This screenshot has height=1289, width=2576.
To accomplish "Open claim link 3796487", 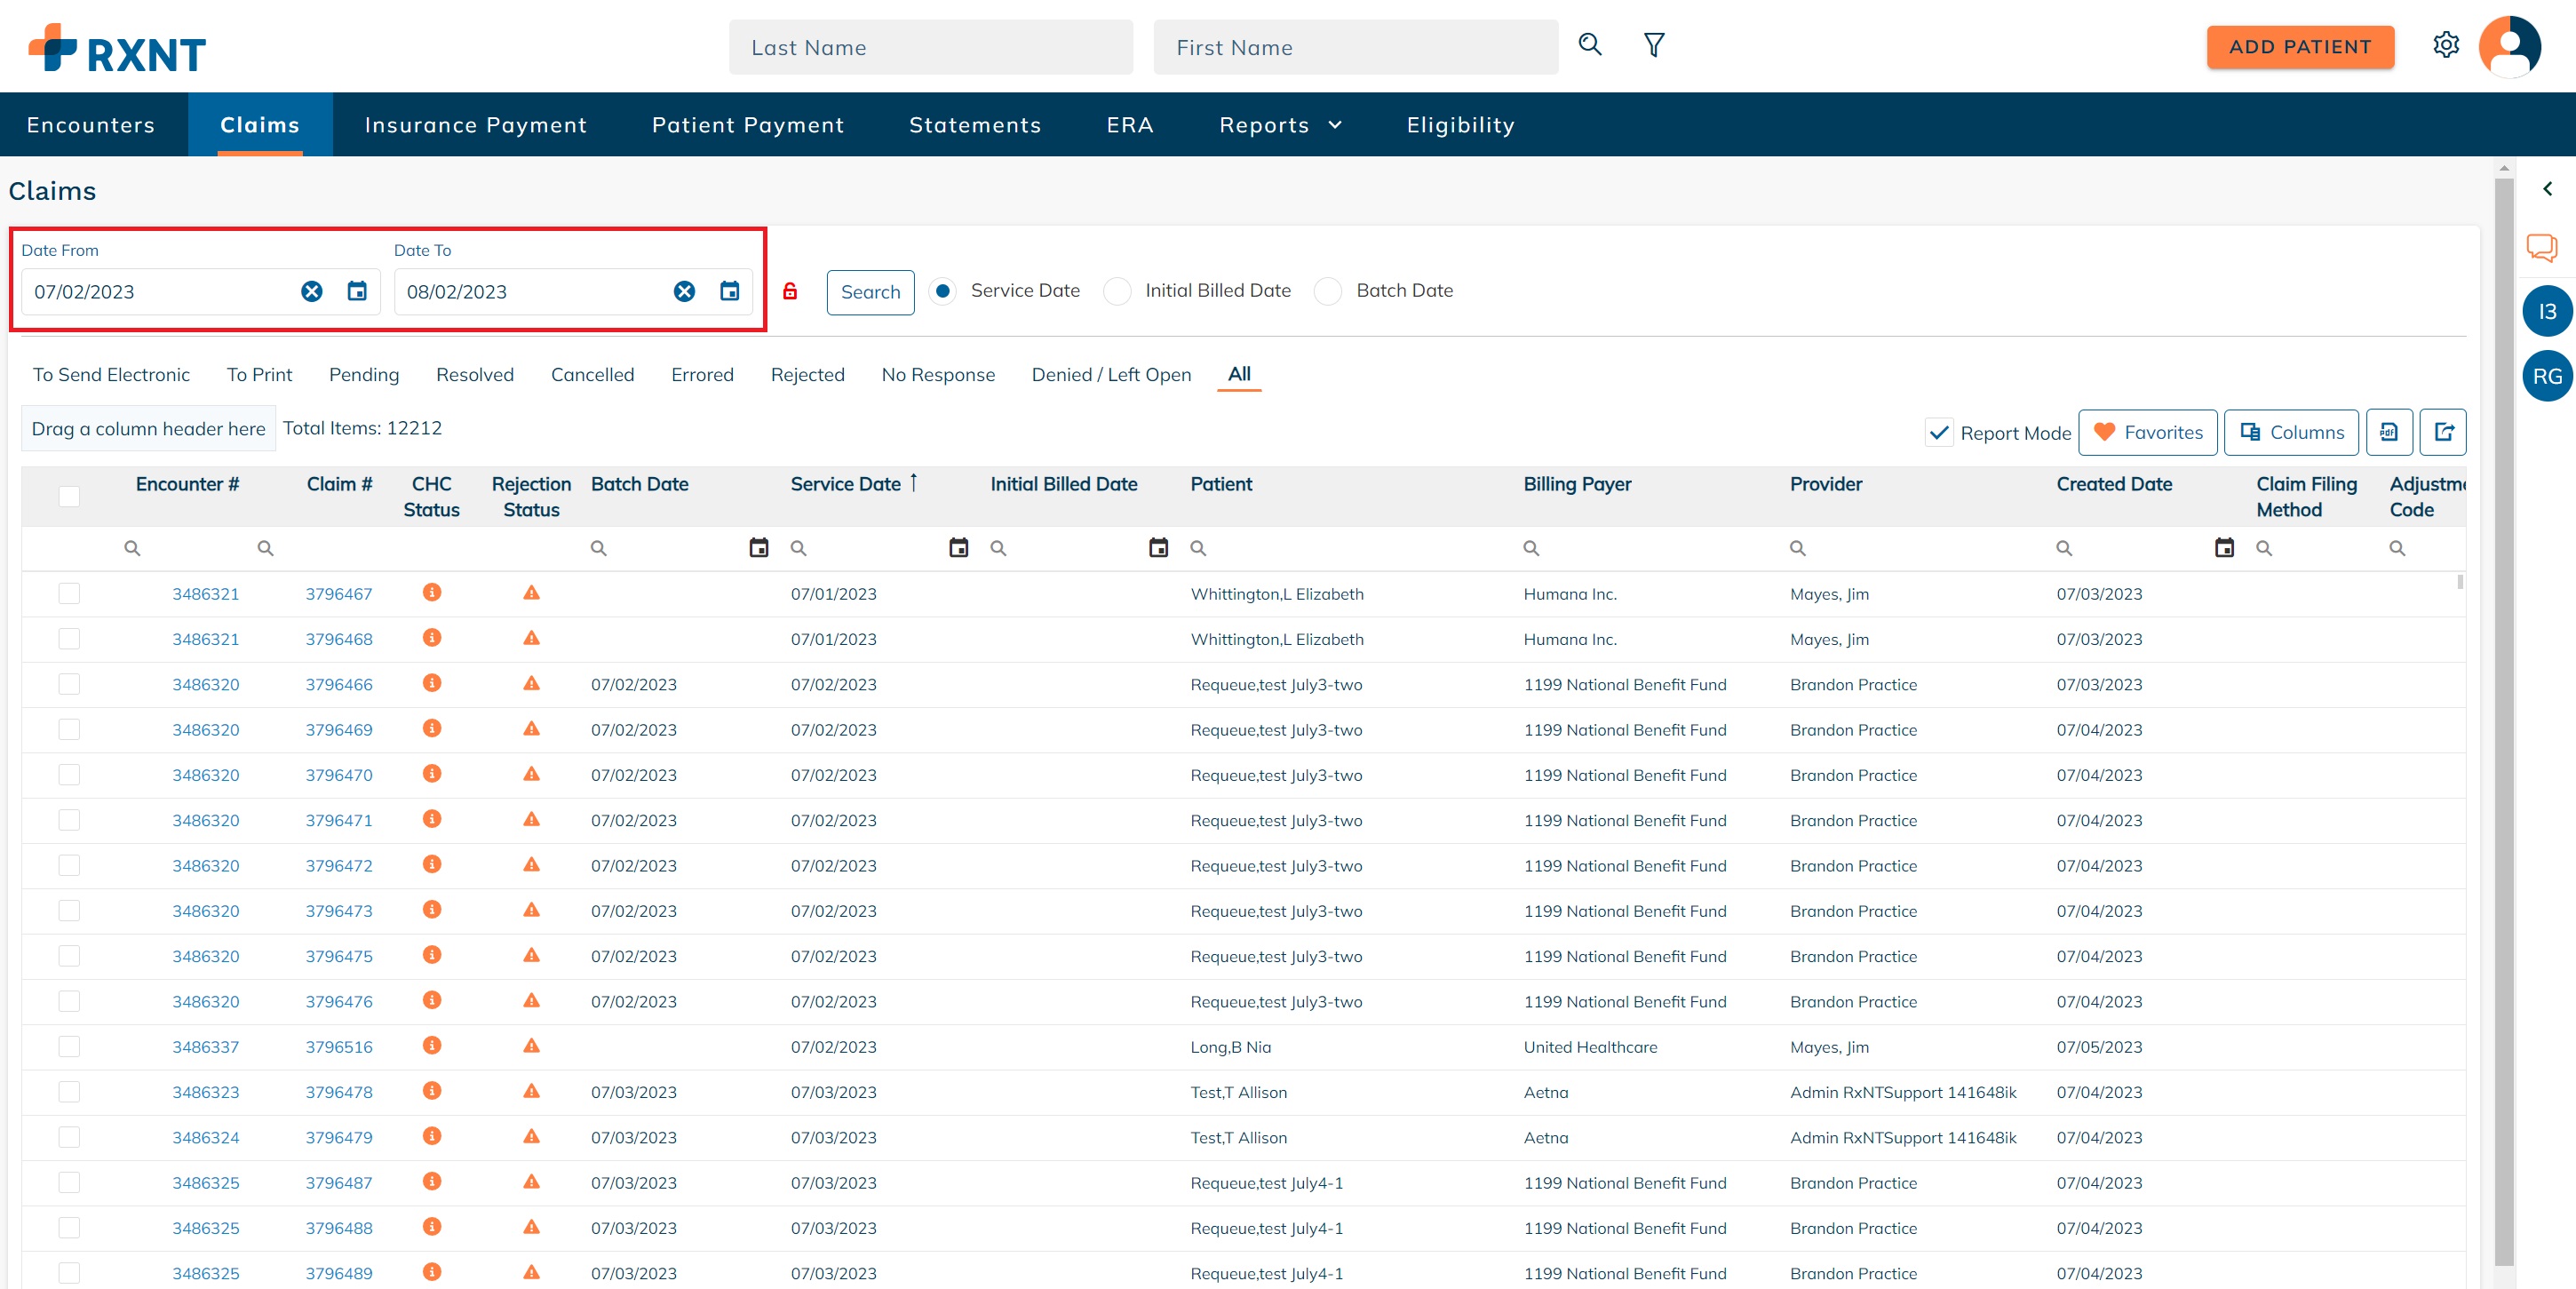I will coord(339,1183).
